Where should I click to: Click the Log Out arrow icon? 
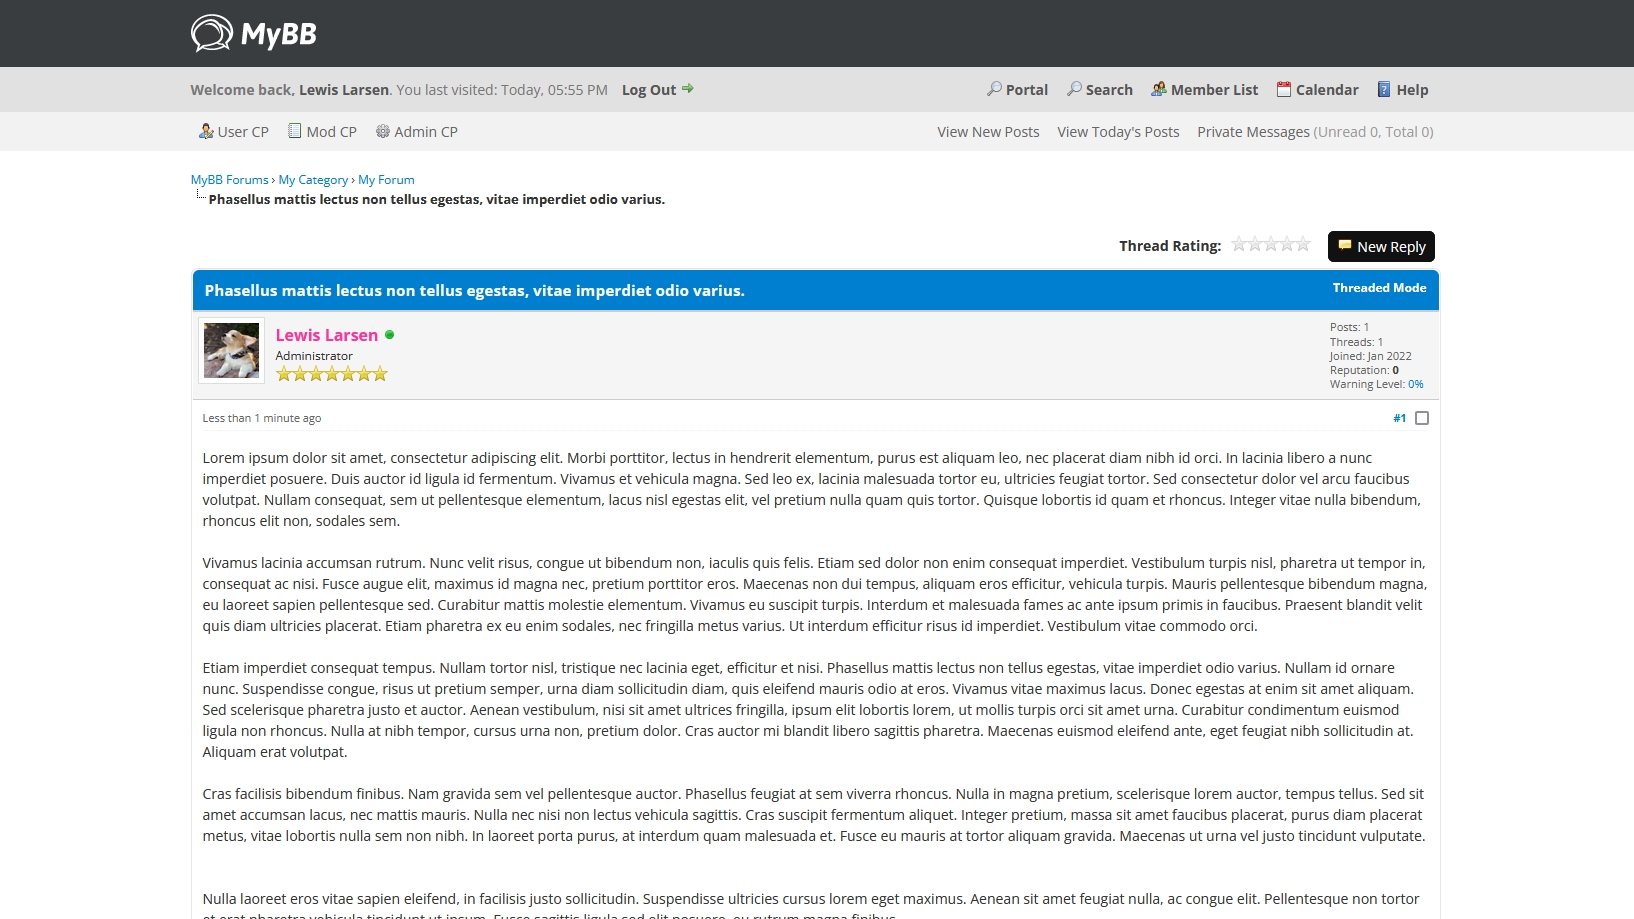coord(688,89)
